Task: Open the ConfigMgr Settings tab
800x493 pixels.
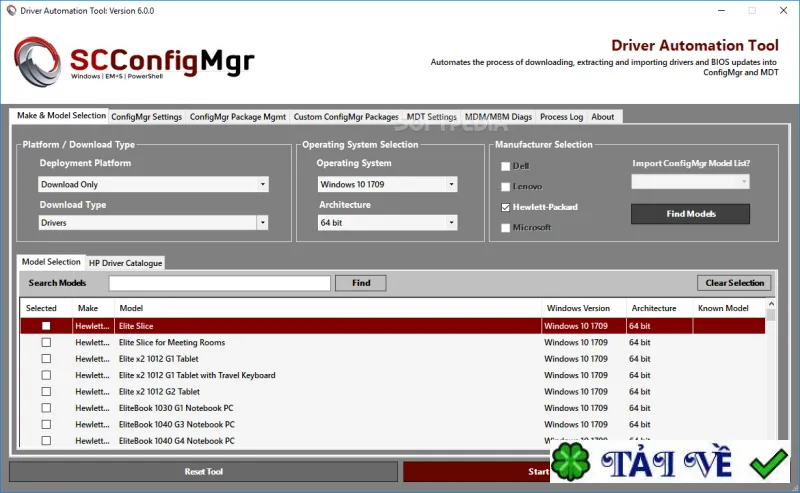Action: coord(146,117)
